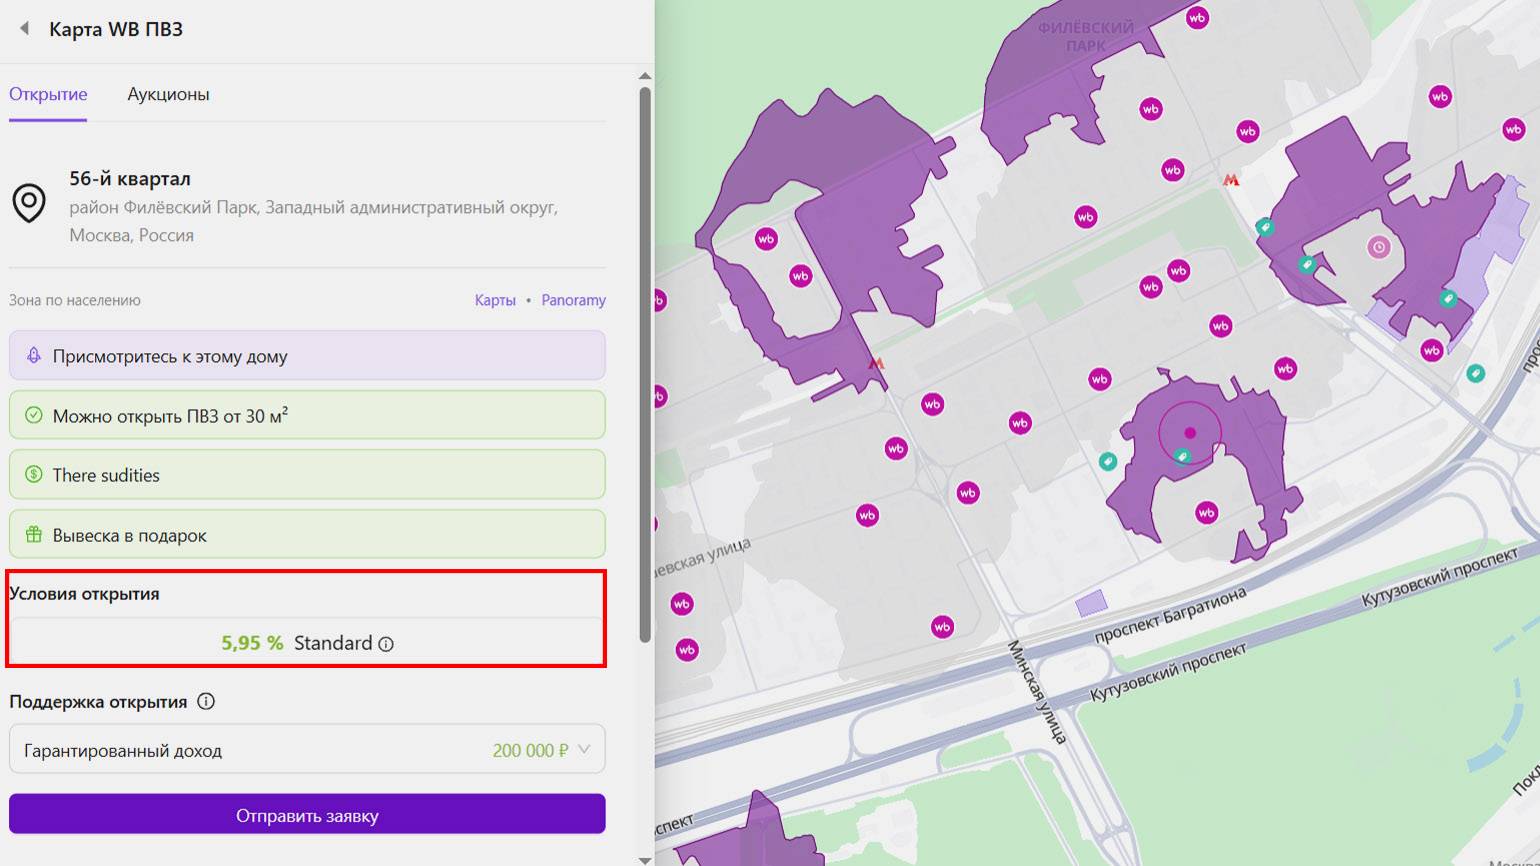Submit with the Отправить заявку button
The height and width of the screenshot is (866, 1540).
pos(307,815)
